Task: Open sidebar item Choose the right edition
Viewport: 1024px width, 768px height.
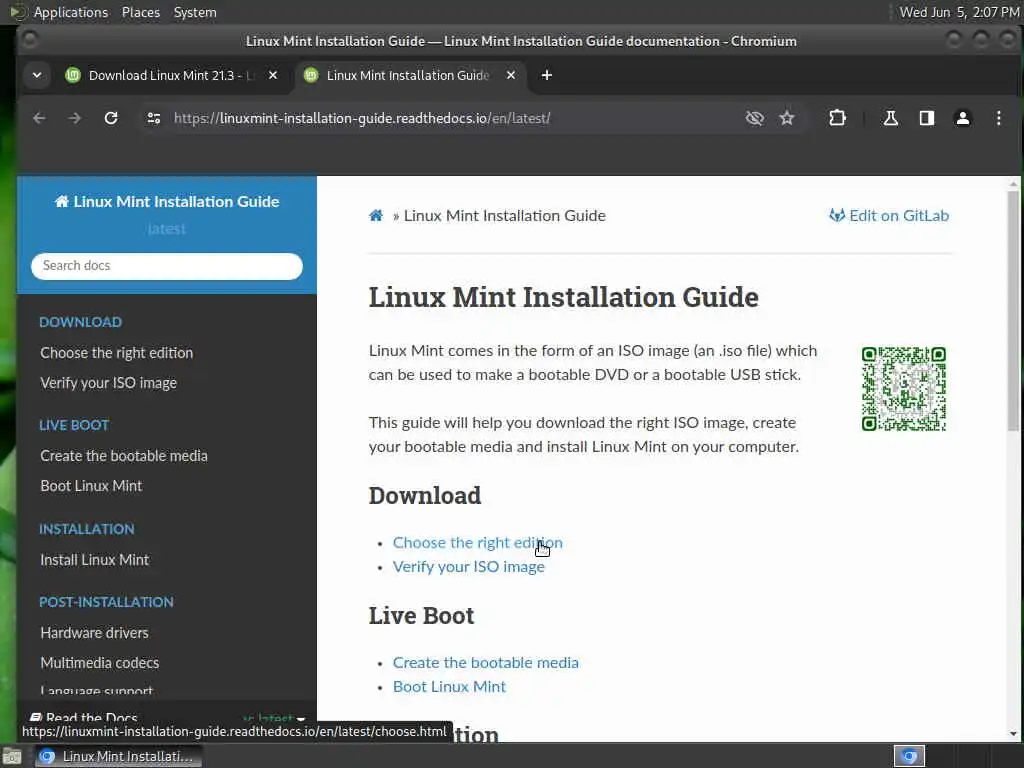Action: coord(116,353)
